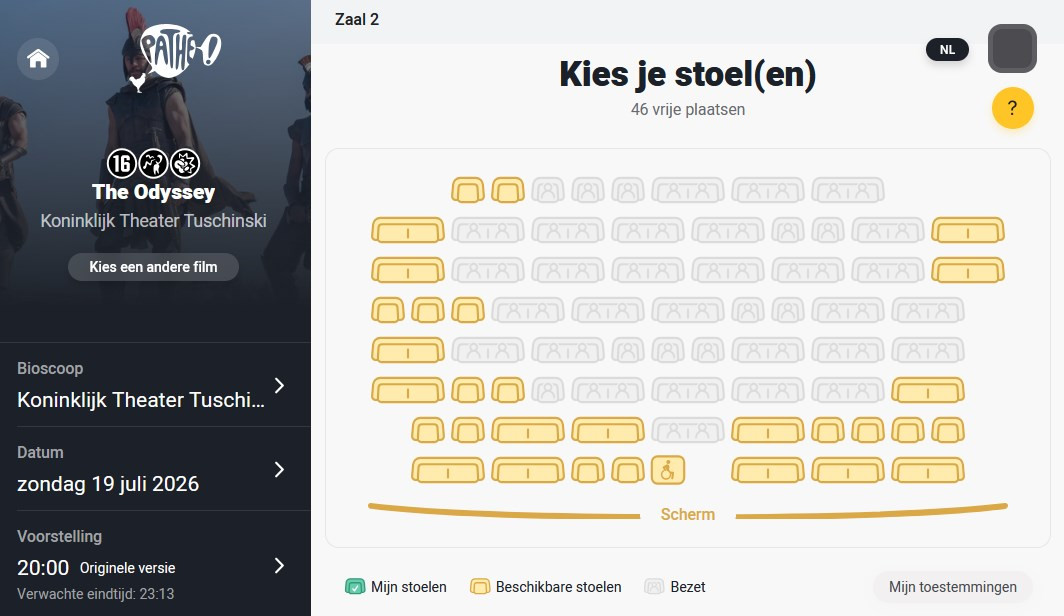Viewport: 1064px width, 616px height.
Task: Click the yellow Beschikbare stoelen legend swatch
Action: pyautogui.click(x=480, y=587)
